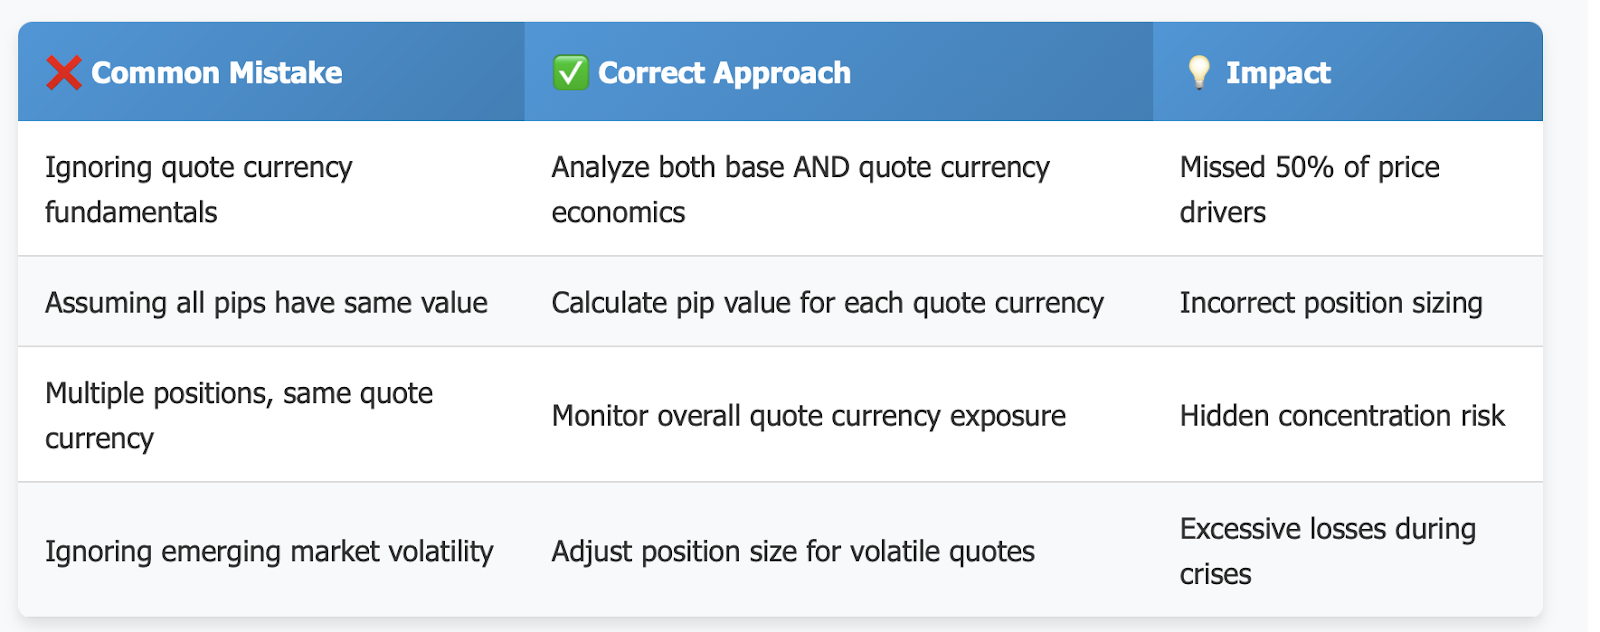Click the light bulb icon
The image size is (1600, 632).
(1198, 73)
